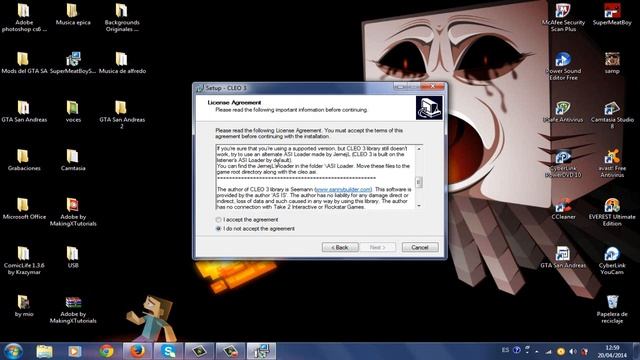This screenshot has height=360, width=640.
Task: Open the Camtasia folder icon
Action: coord(73,160)
